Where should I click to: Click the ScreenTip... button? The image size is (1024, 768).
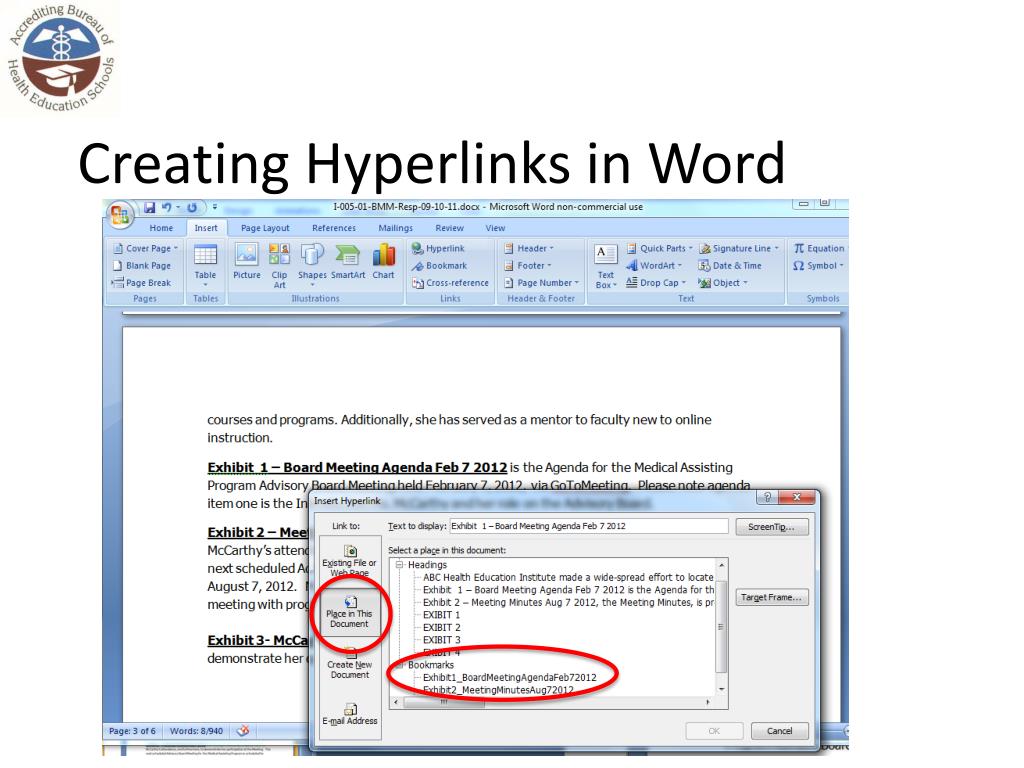click(772, 527)
